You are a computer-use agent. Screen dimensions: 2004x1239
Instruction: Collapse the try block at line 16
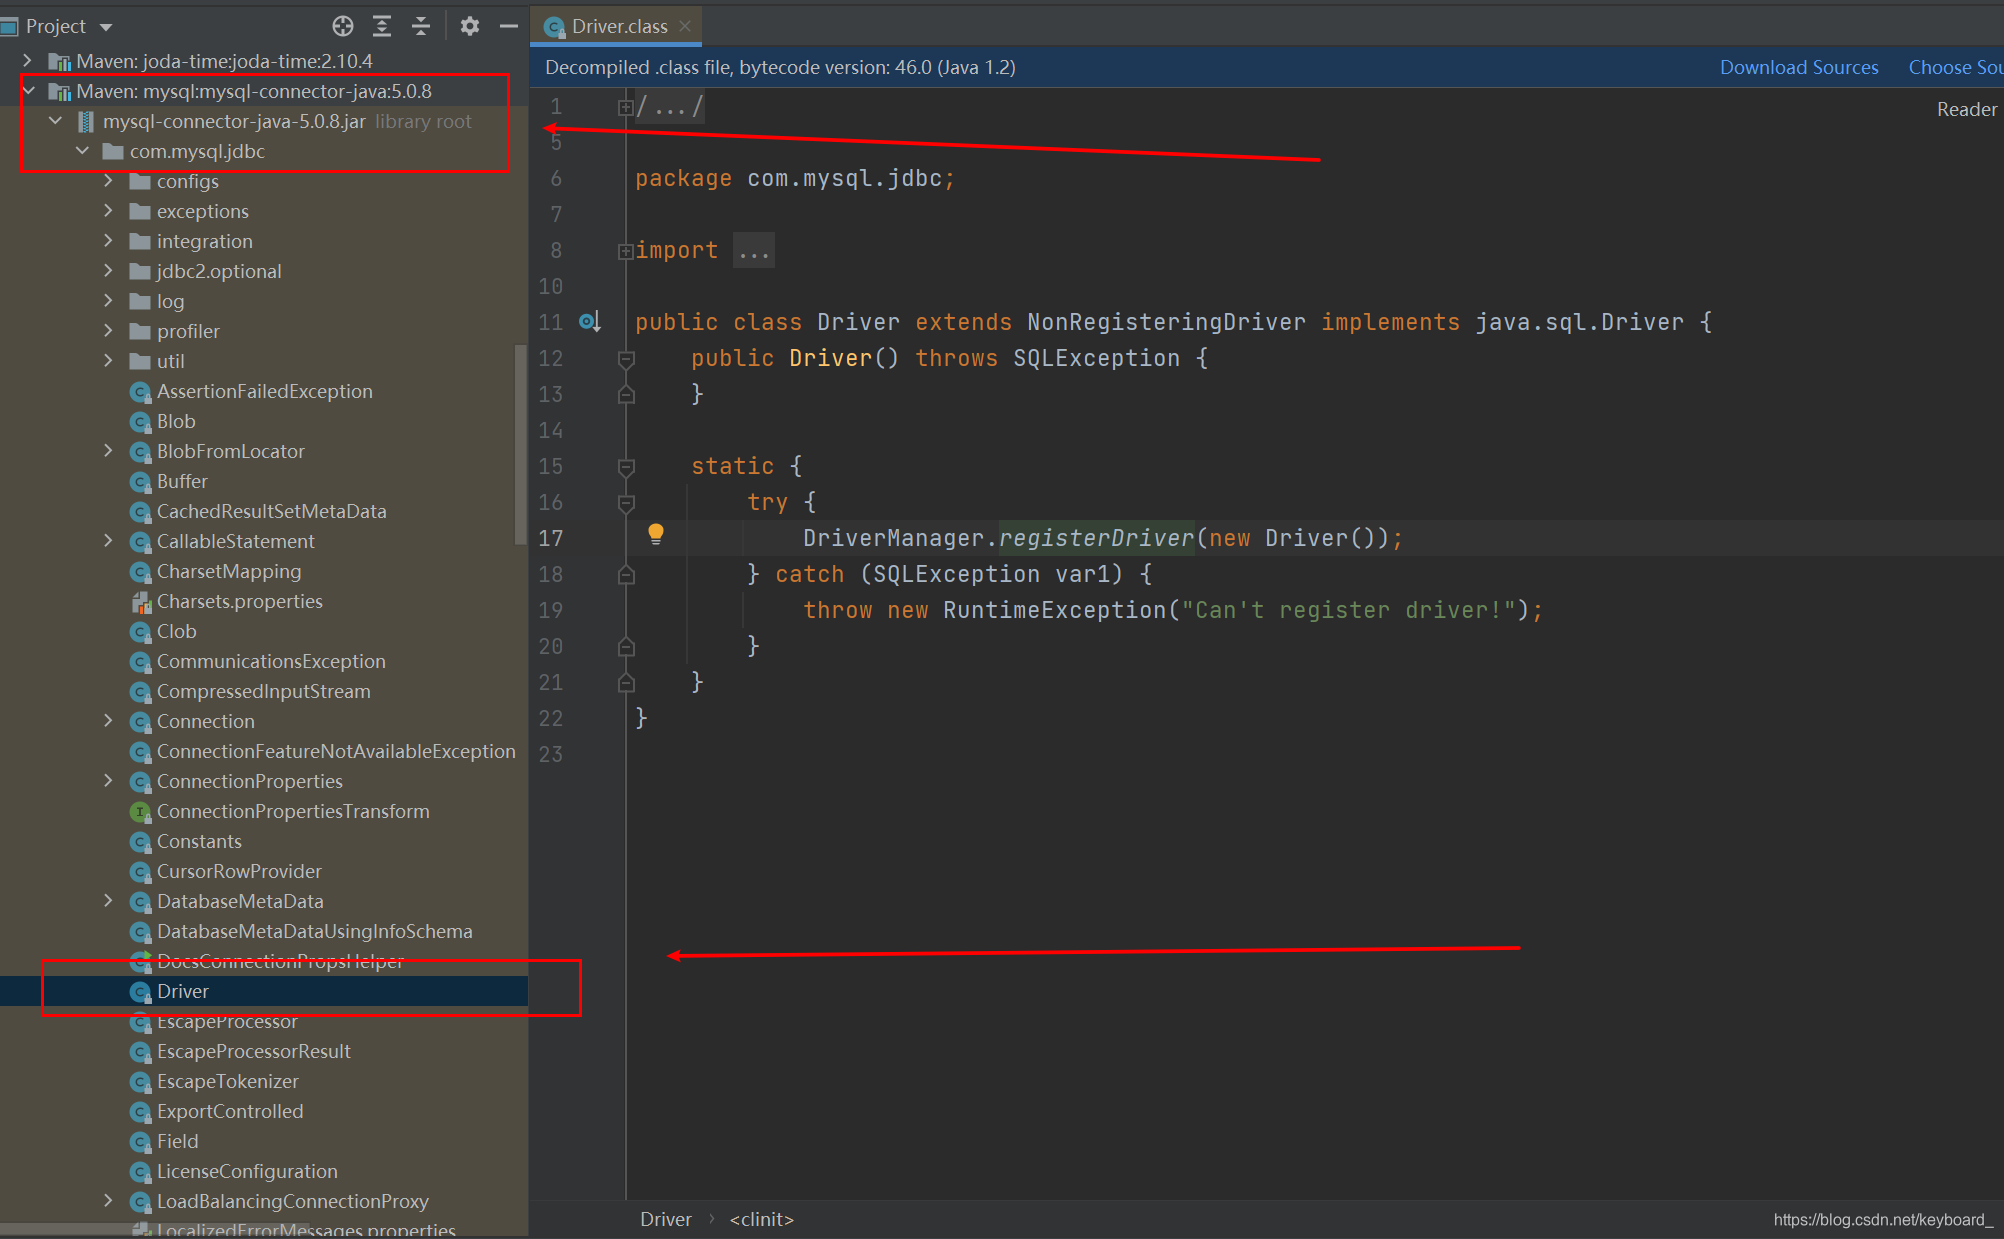[x=626, y=503]
